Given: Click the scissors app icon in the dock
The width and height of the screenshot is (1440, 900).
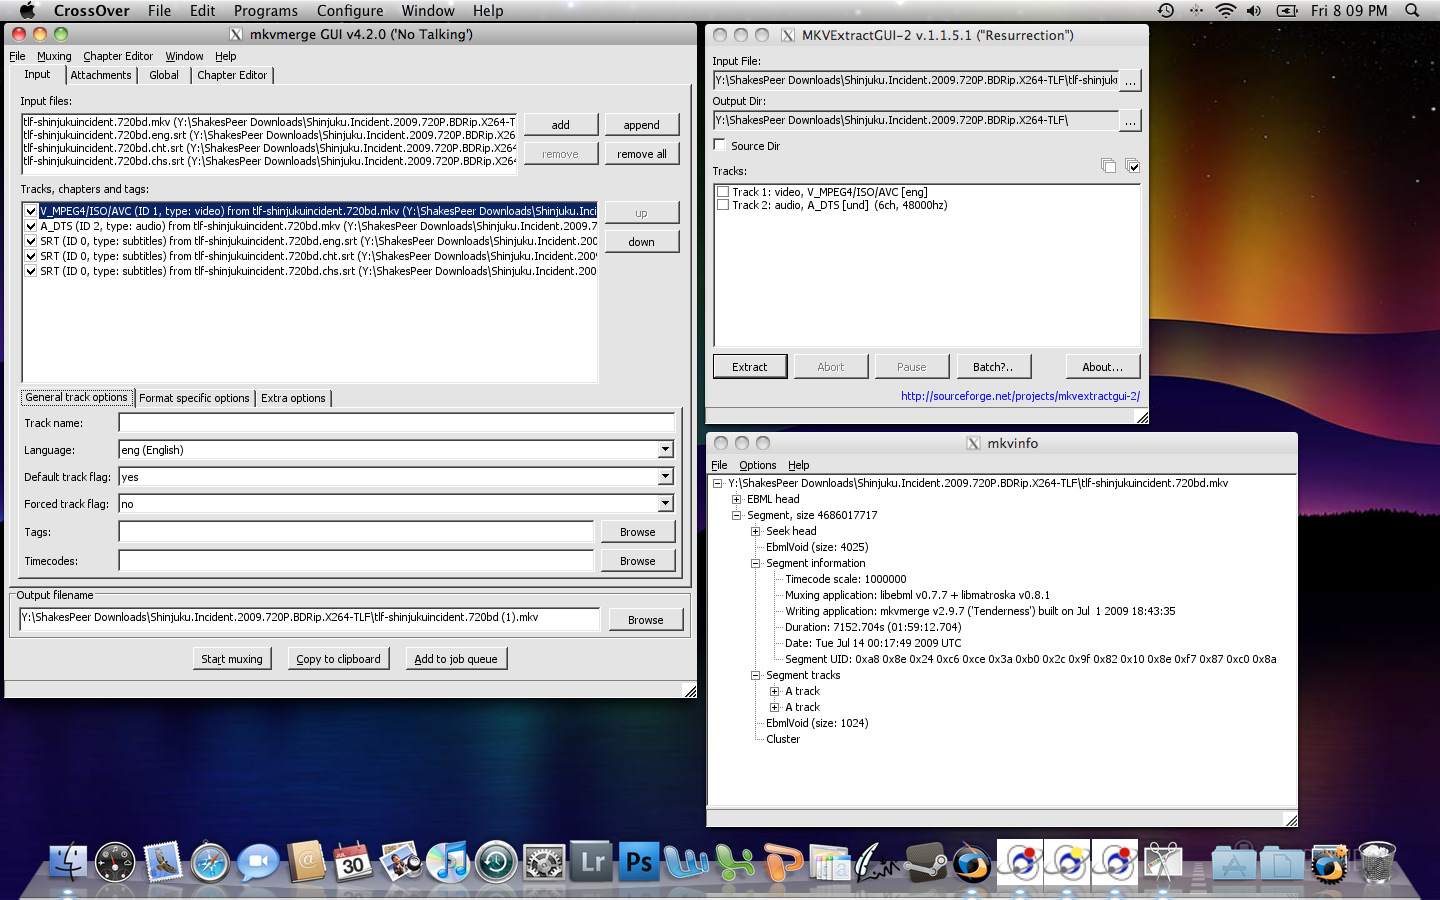Looking at the screenshot, I should [x=1163, y=862].
